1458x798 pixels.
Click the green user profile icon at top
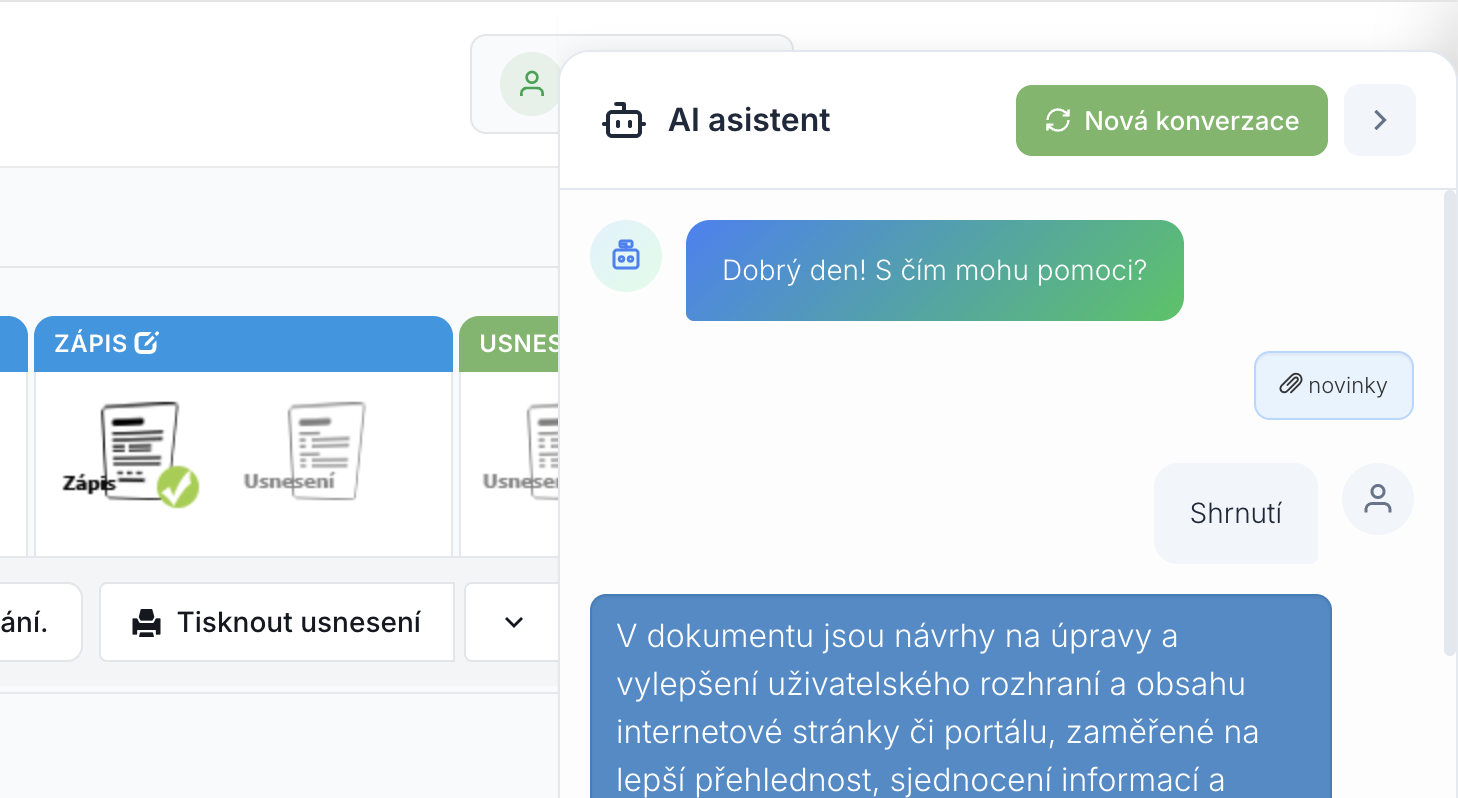click(532, 84)
